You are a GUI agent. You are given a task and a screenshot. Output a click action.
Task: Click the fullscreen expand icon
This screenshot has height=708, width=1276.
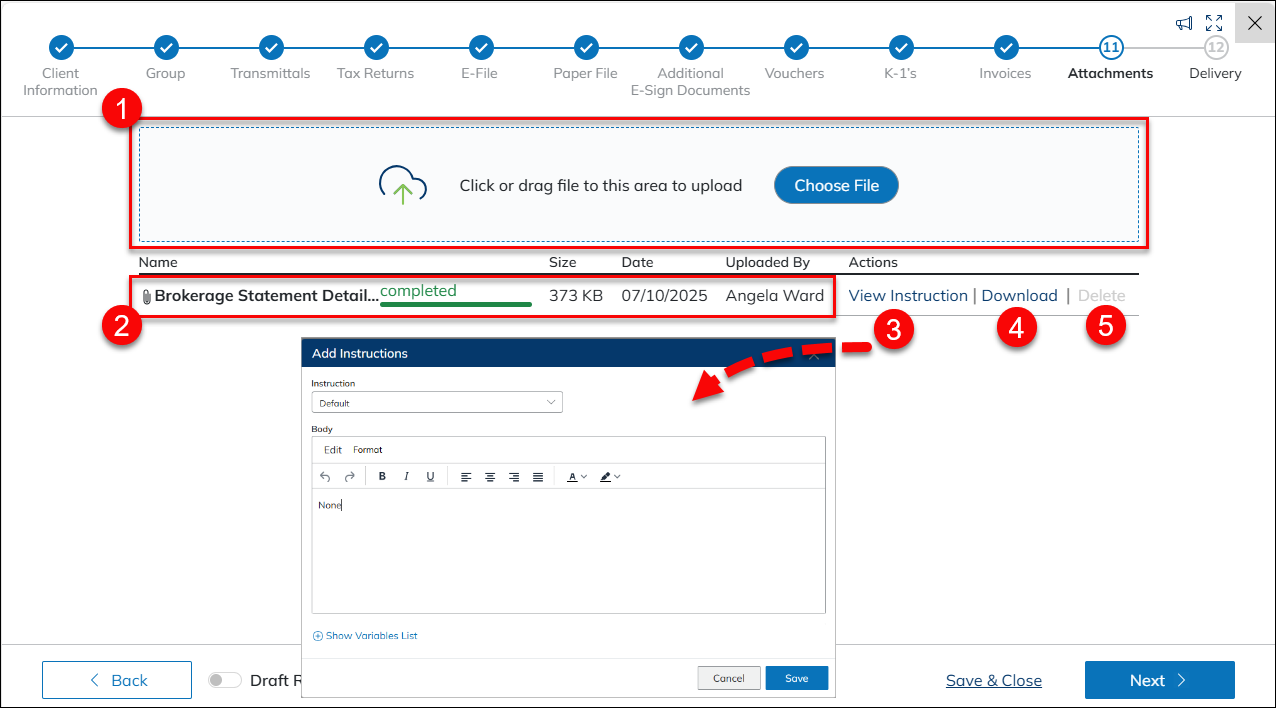[x=1214, y=23]
